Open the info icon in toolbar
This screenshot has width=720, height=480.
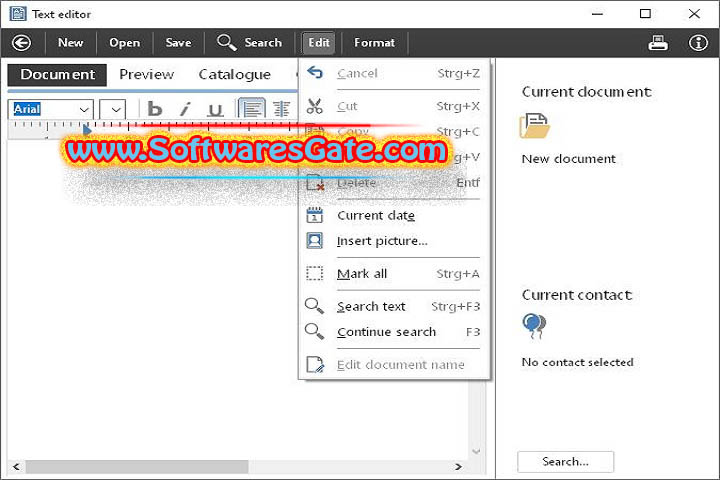(x=698, y=43)
